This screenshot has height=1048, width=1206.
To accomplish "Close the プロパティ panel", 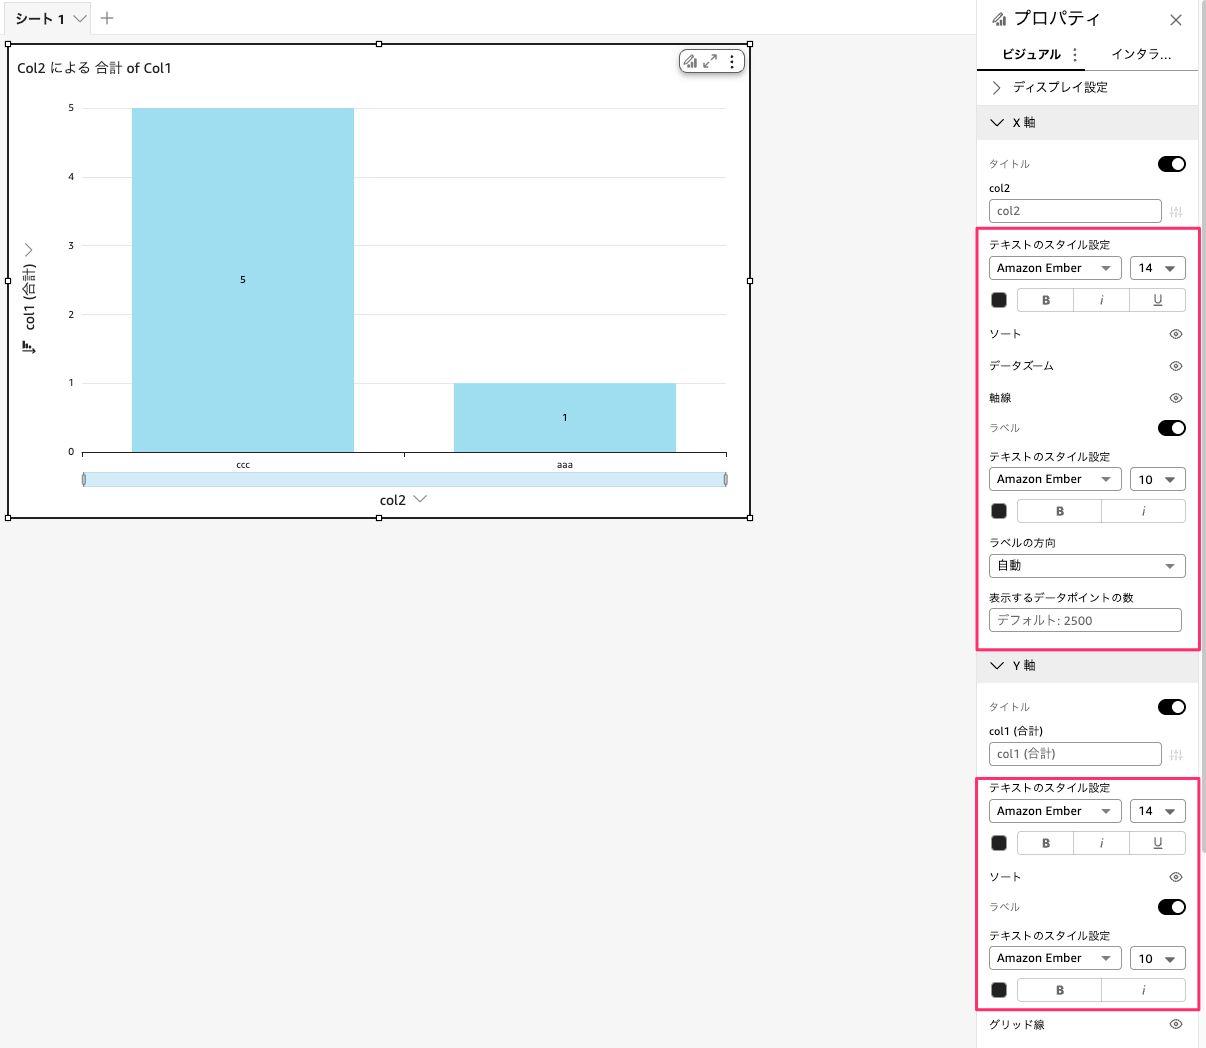I will point(1176,20).
